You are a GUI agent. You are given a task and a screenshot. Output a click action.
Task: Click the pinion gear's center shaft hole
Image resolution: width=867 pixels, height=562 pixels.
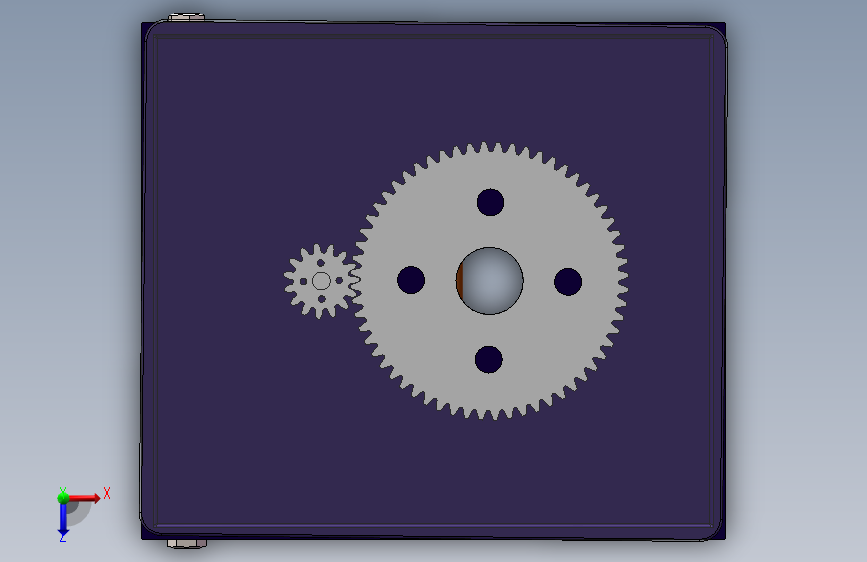click(x=321, y=281)
